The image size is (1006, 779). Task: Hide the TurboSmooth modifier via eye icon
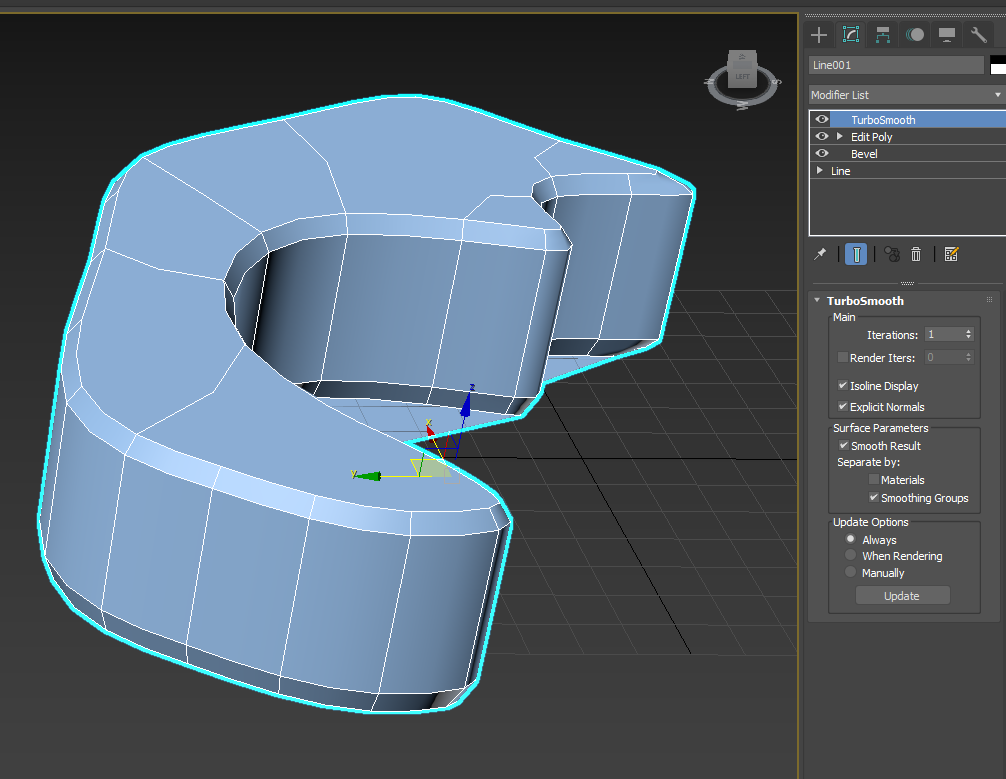[822, 120]
